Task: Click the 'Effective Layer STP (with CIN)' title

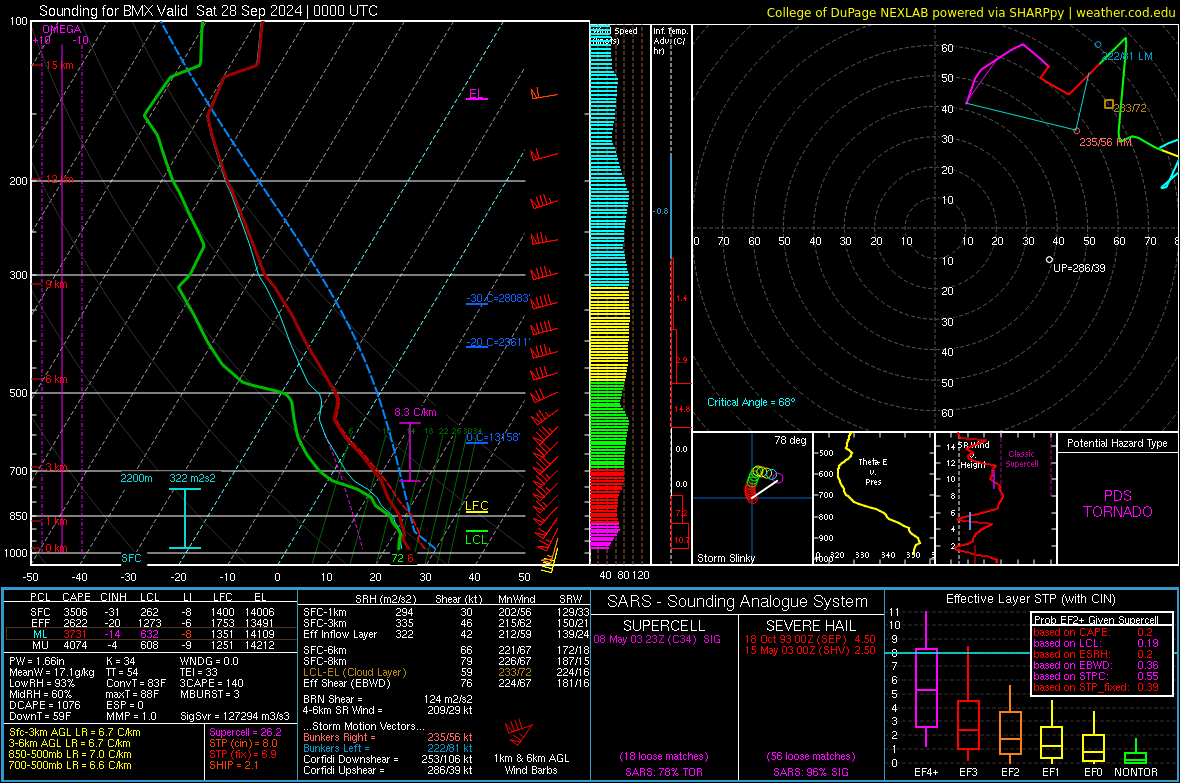Action: coord(1030,599)
